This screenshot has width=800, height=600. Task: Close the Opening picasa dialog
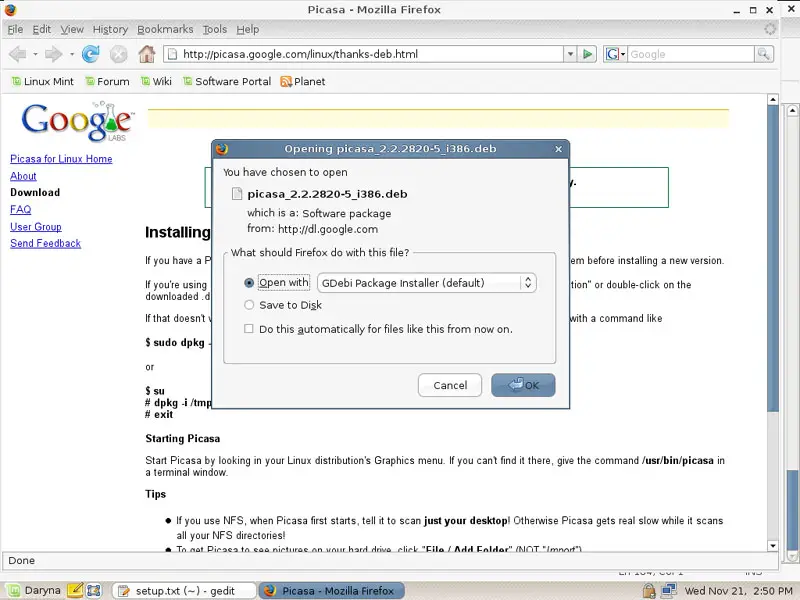[559, 149]
